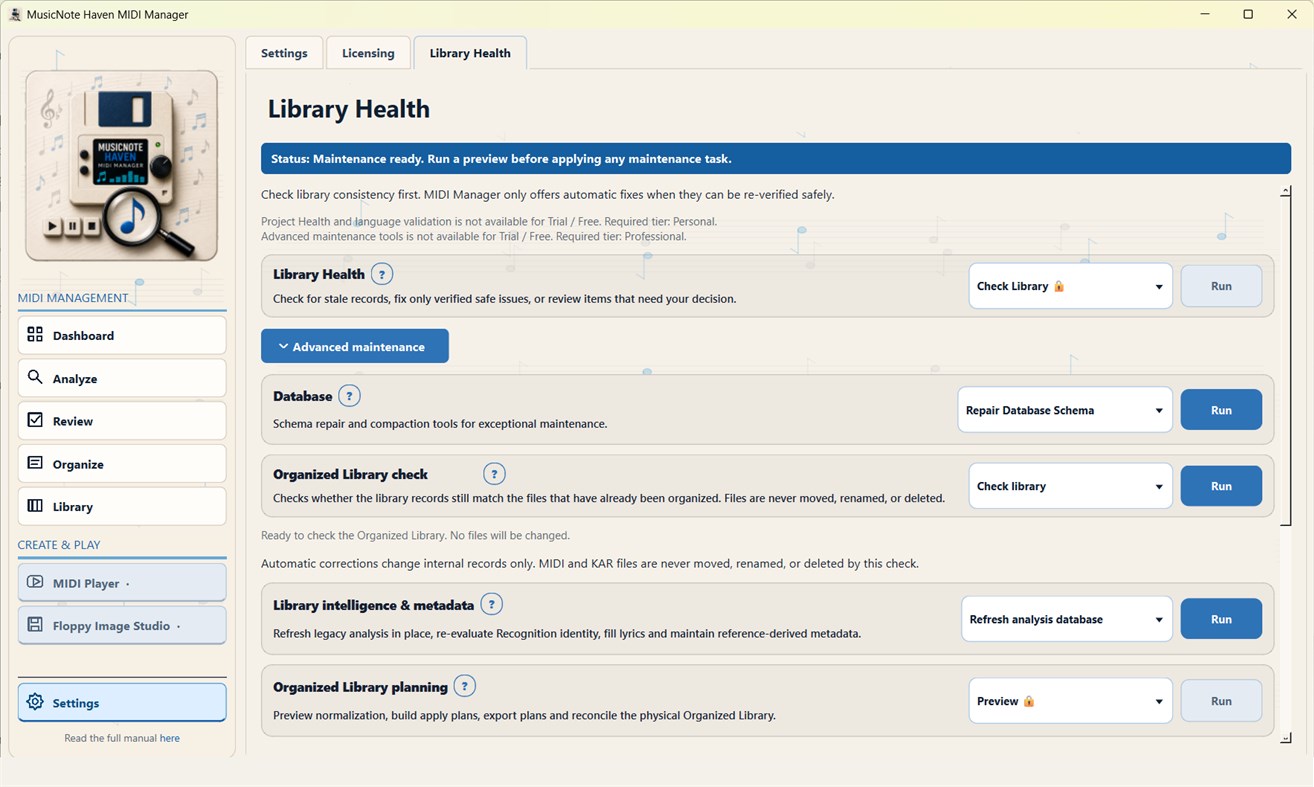Click the blue maintenance status banner
This screenshot has height=787, width=1314.
click(x=776, y=158)
